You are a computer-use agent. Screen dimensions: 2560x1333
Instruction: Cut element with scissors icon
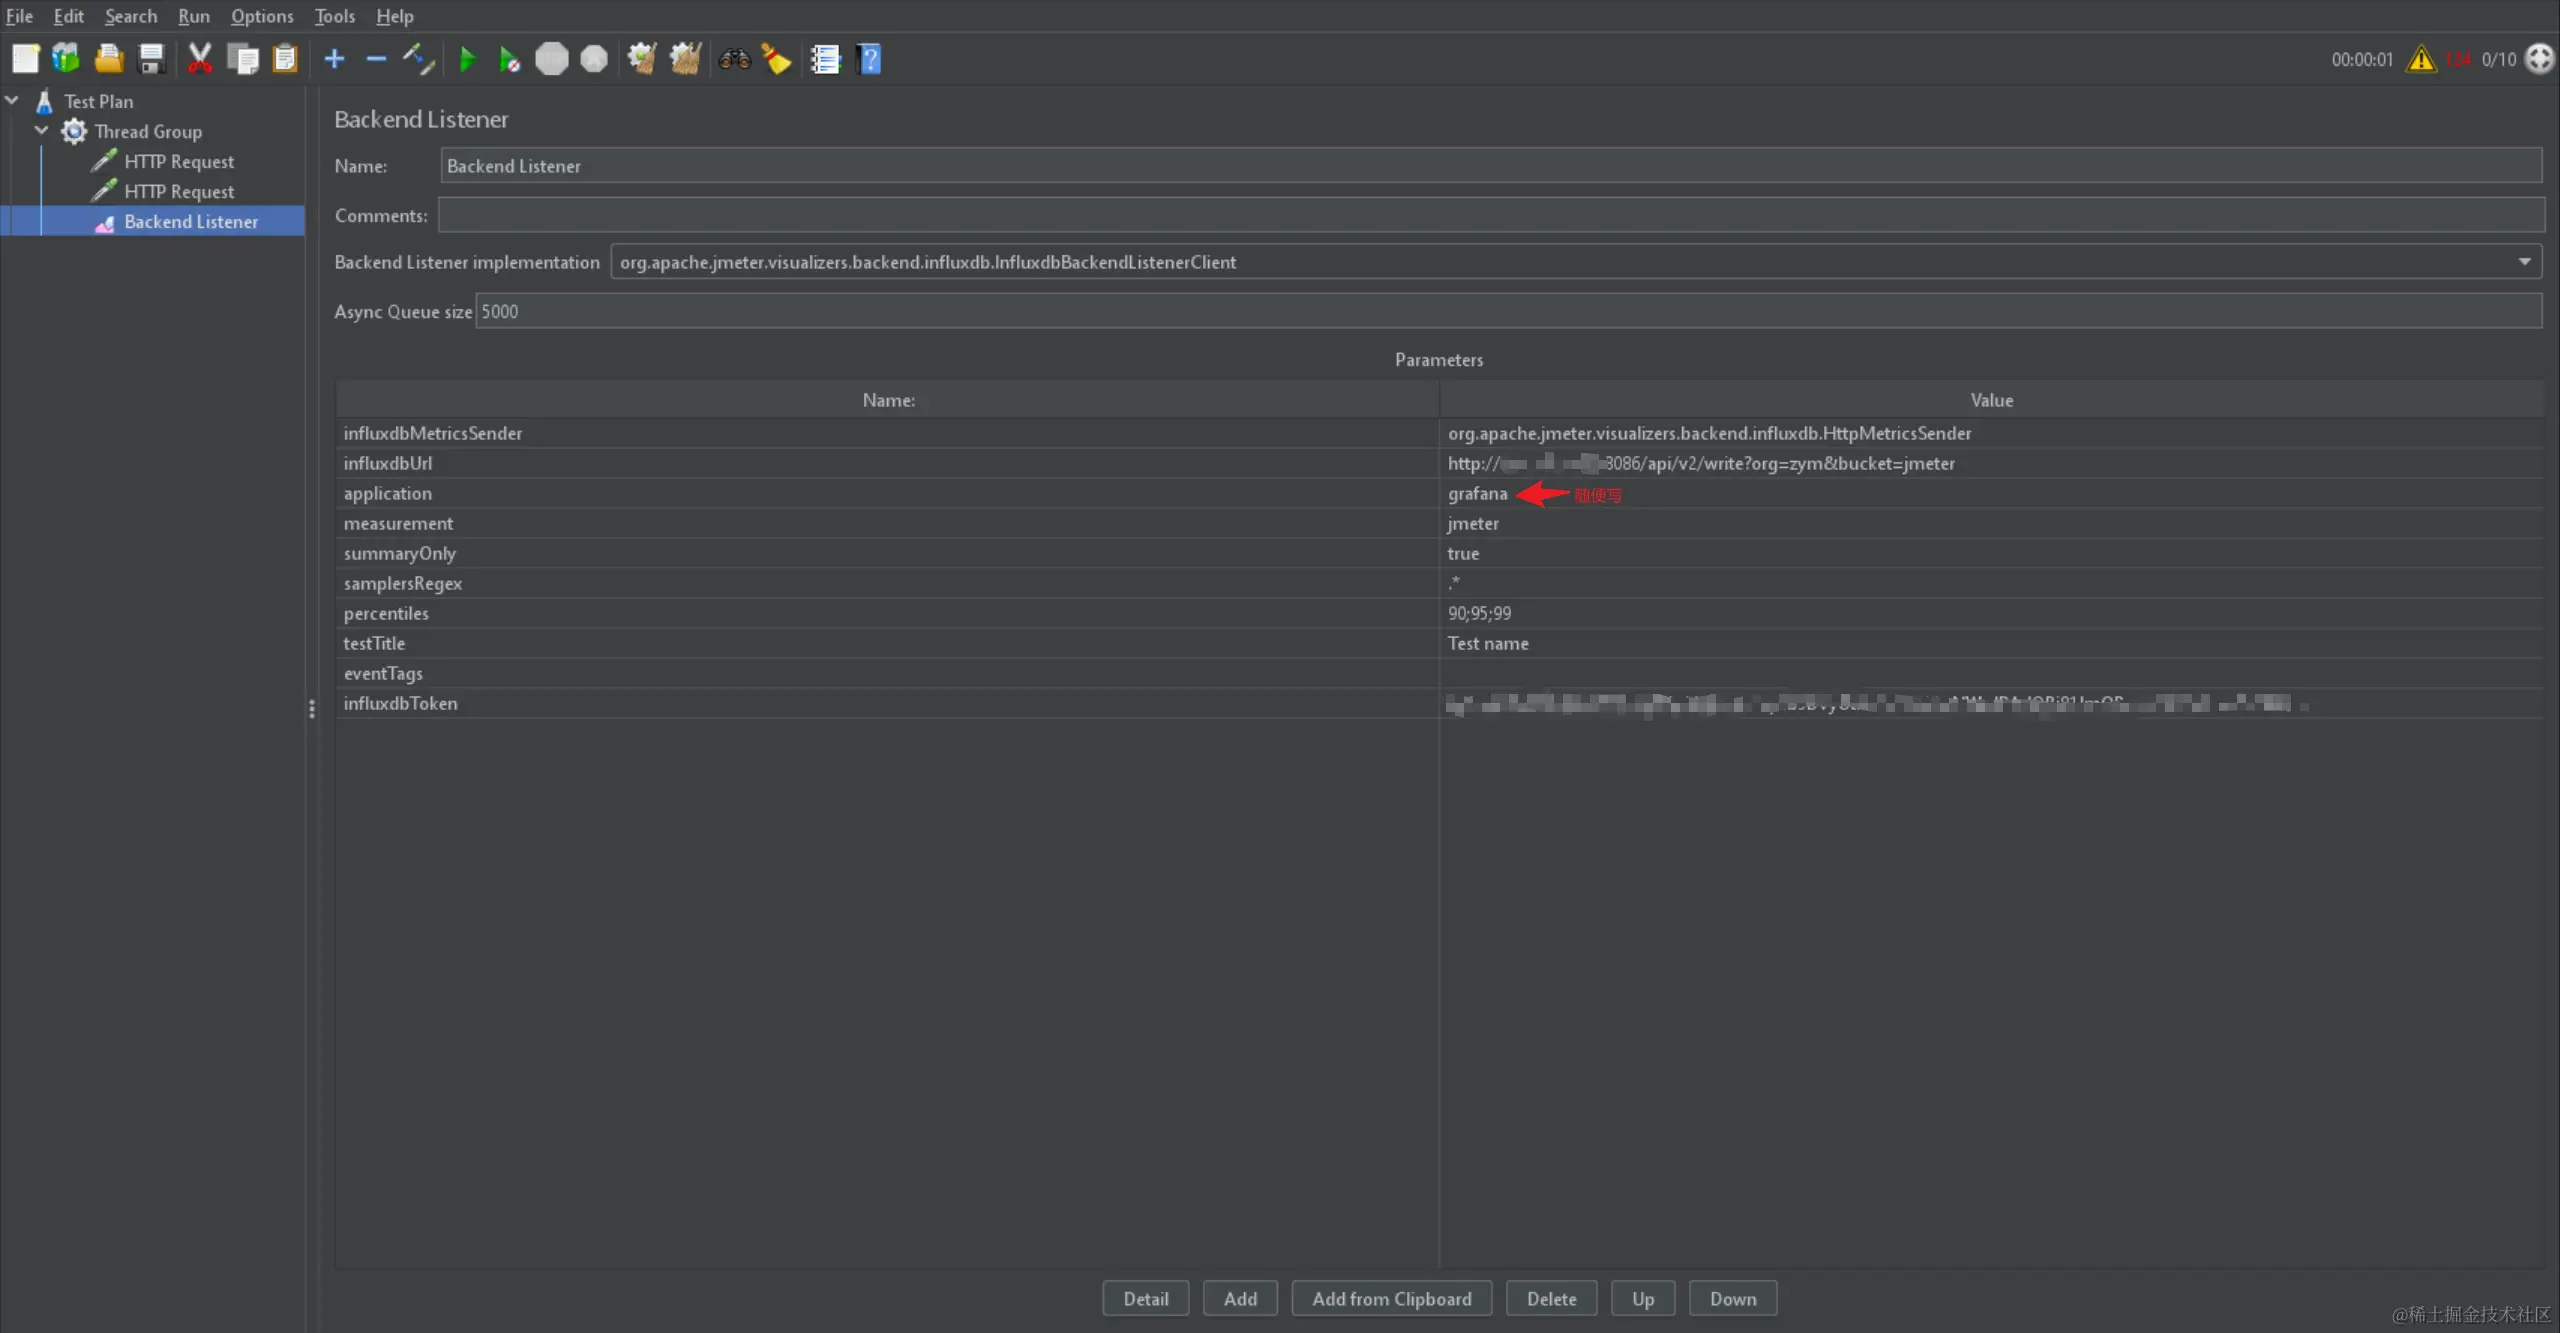200,59
